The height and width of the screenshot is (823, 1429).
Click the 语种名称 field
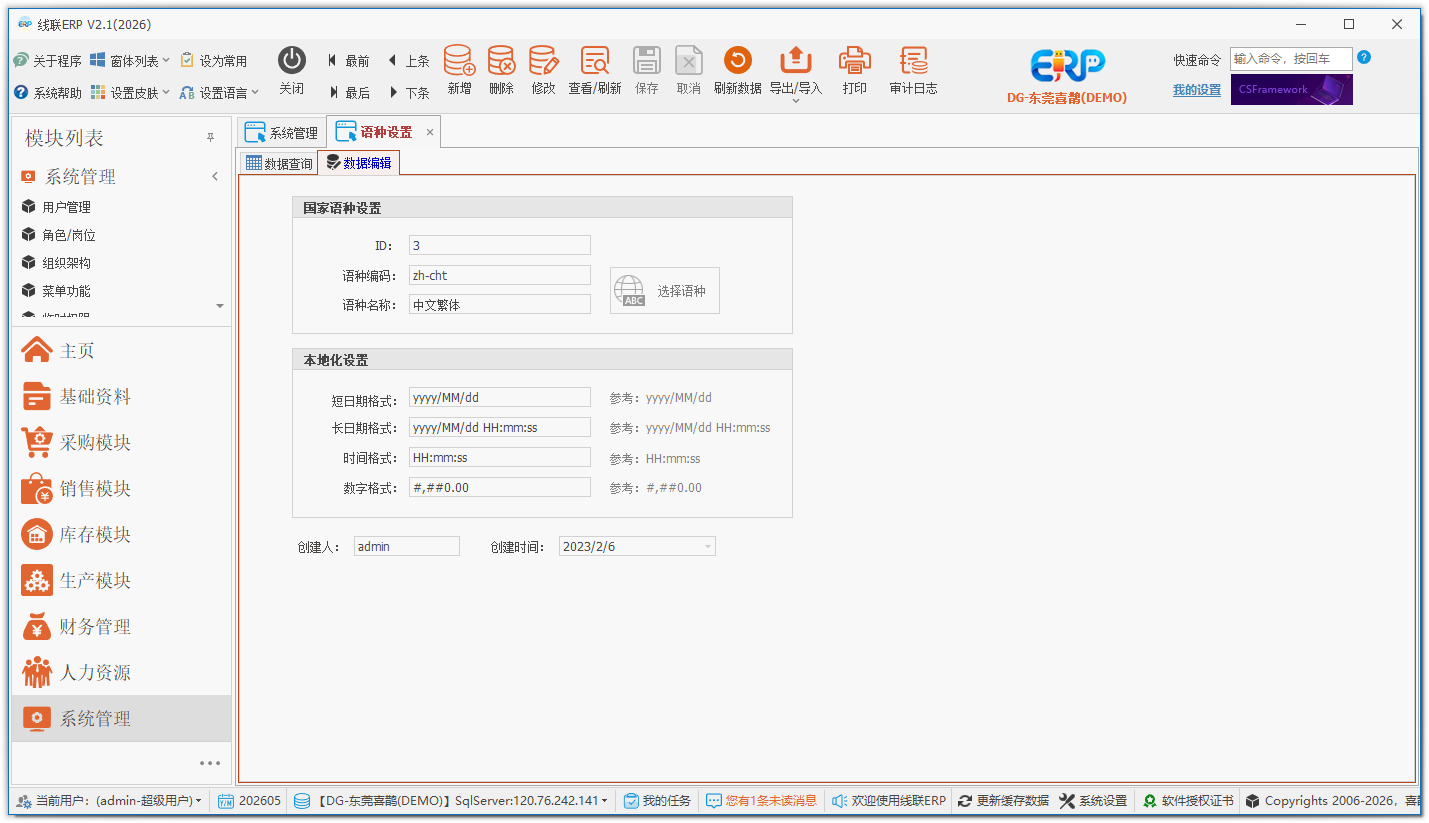[500, 305]
